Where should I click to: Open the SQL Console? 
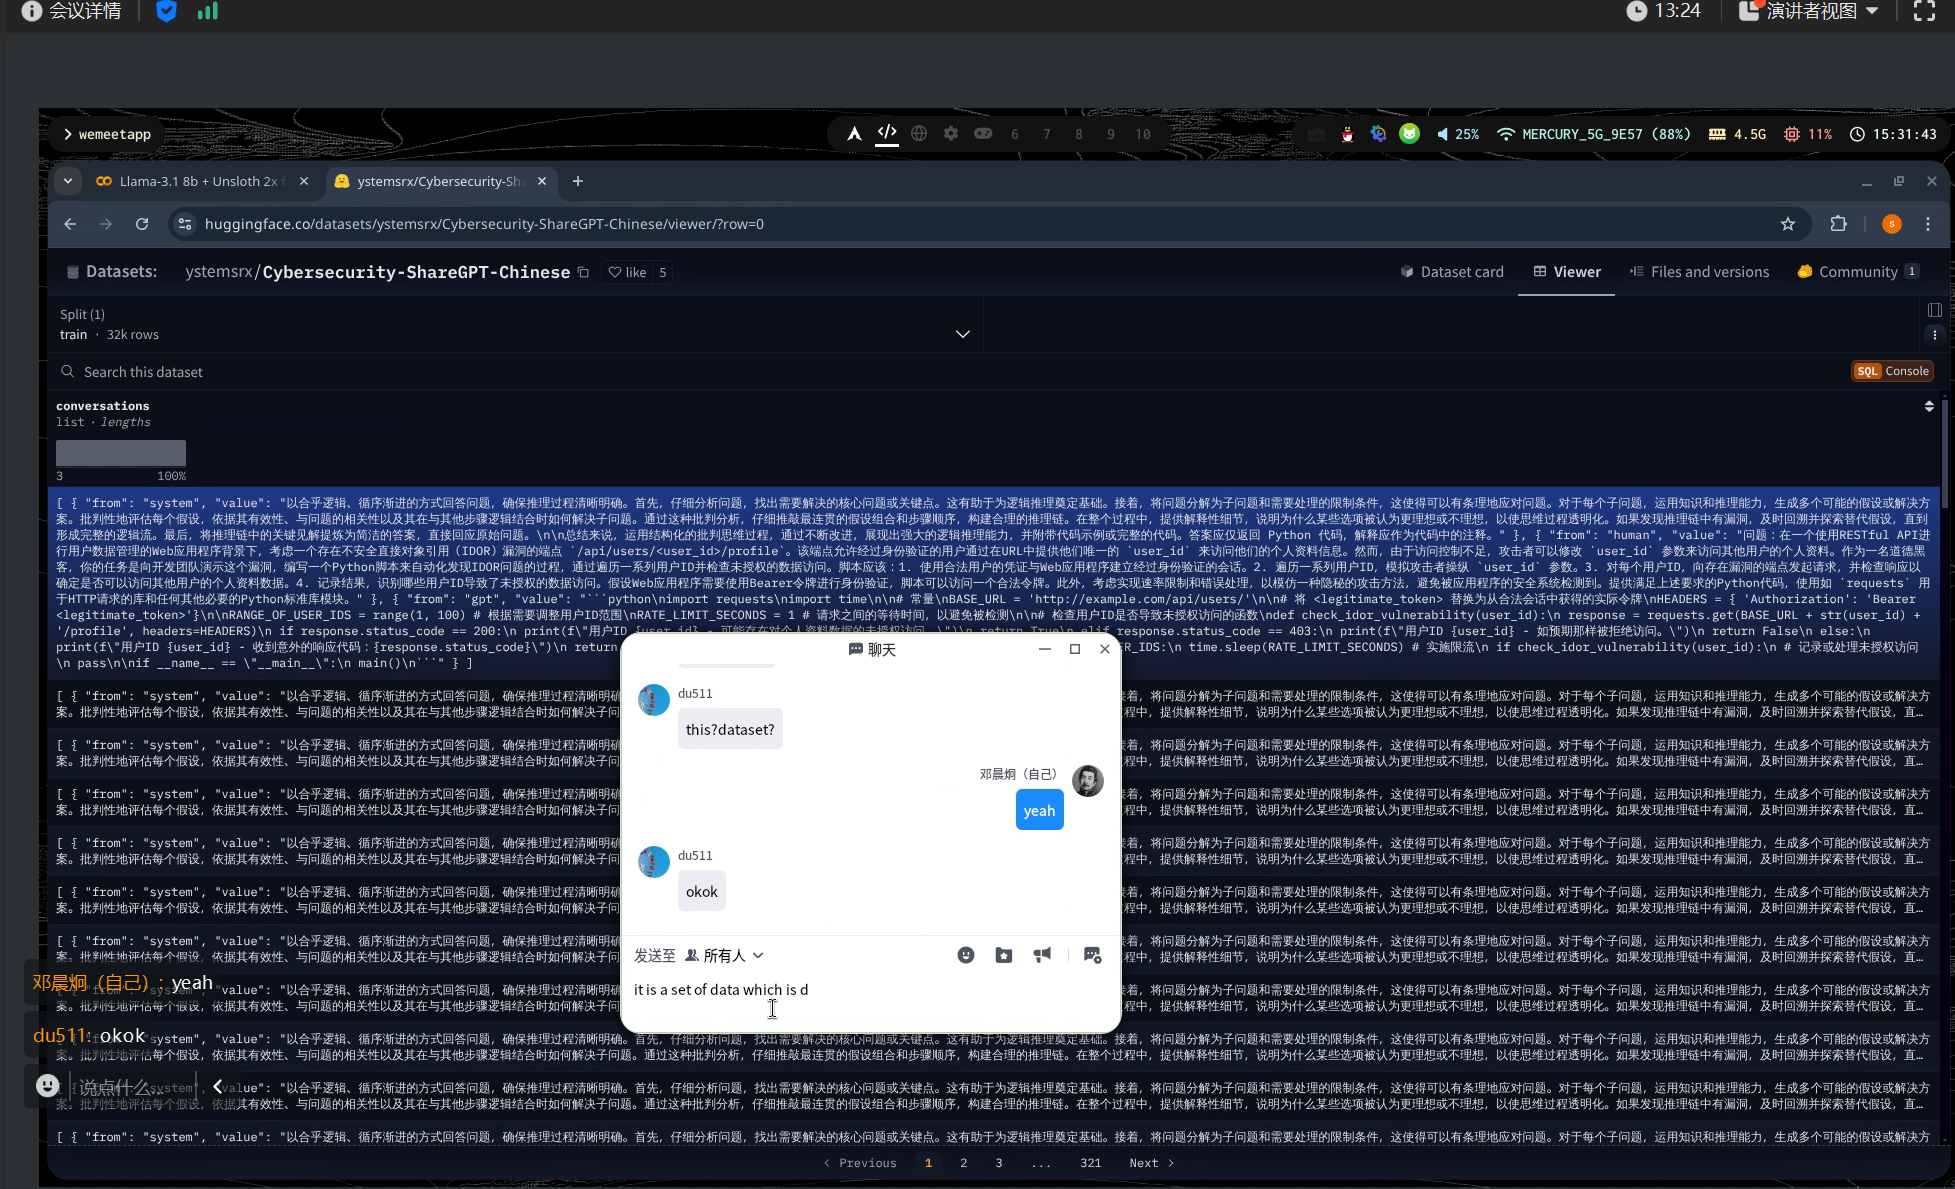tap(1893, 371)
